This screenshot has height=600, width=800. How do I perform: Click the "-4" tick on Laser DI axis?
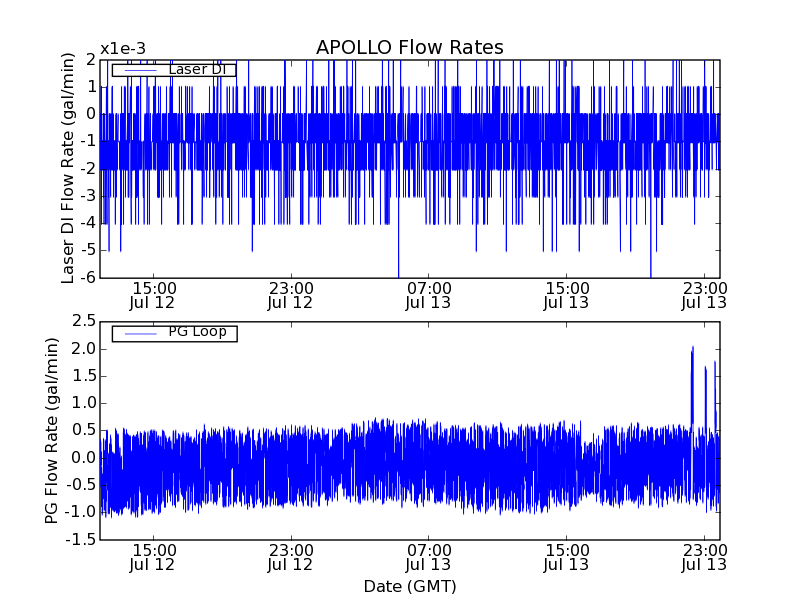coord(88,223)
